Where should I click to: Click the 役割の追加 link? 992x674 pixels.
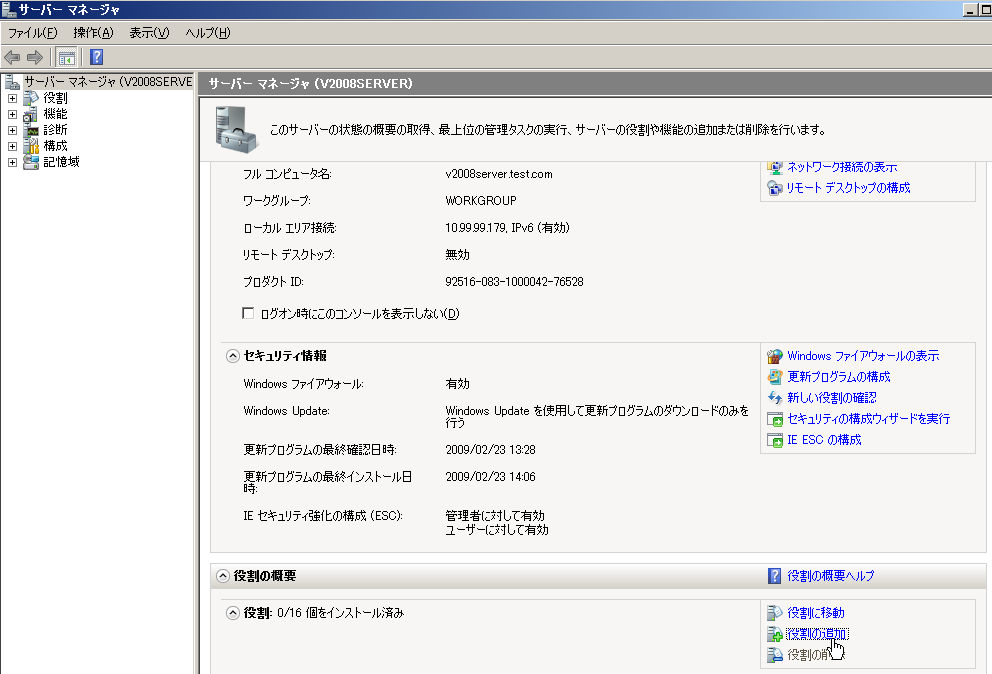tap(816, 634)
